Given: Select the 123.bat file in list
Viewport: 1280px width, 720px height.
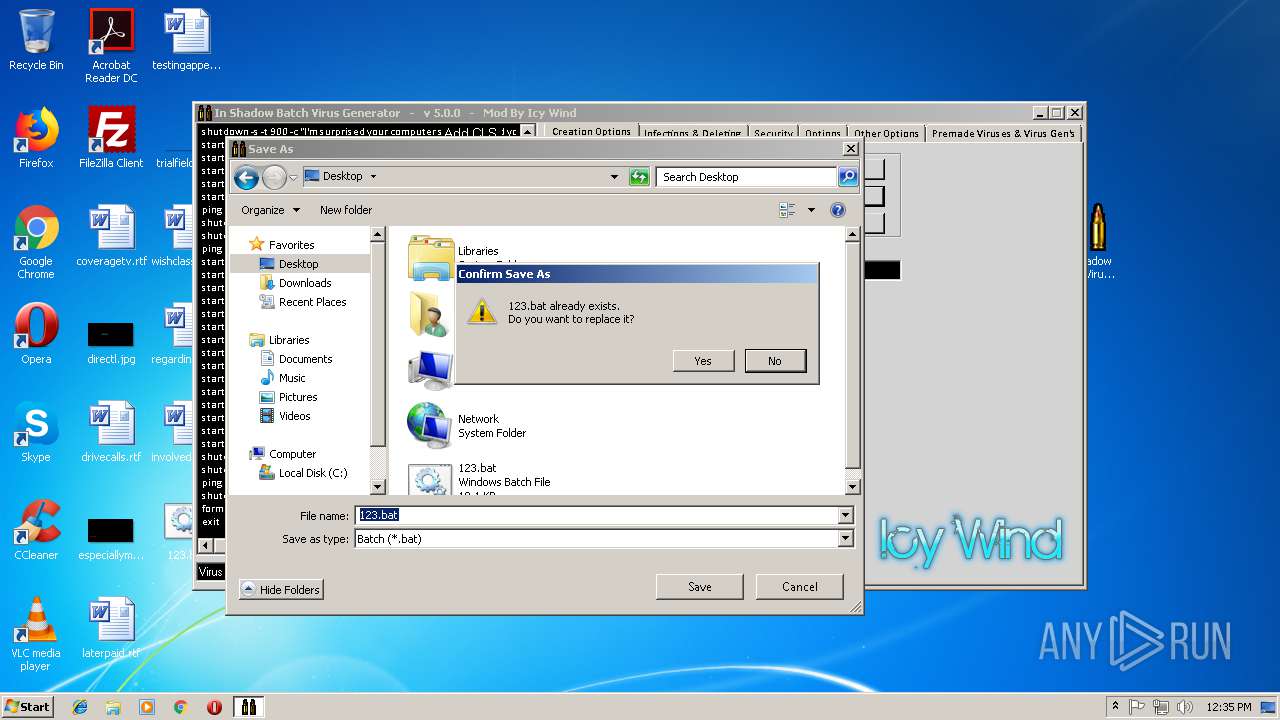Looking at the screenshot, I should [x=480, y=480].
